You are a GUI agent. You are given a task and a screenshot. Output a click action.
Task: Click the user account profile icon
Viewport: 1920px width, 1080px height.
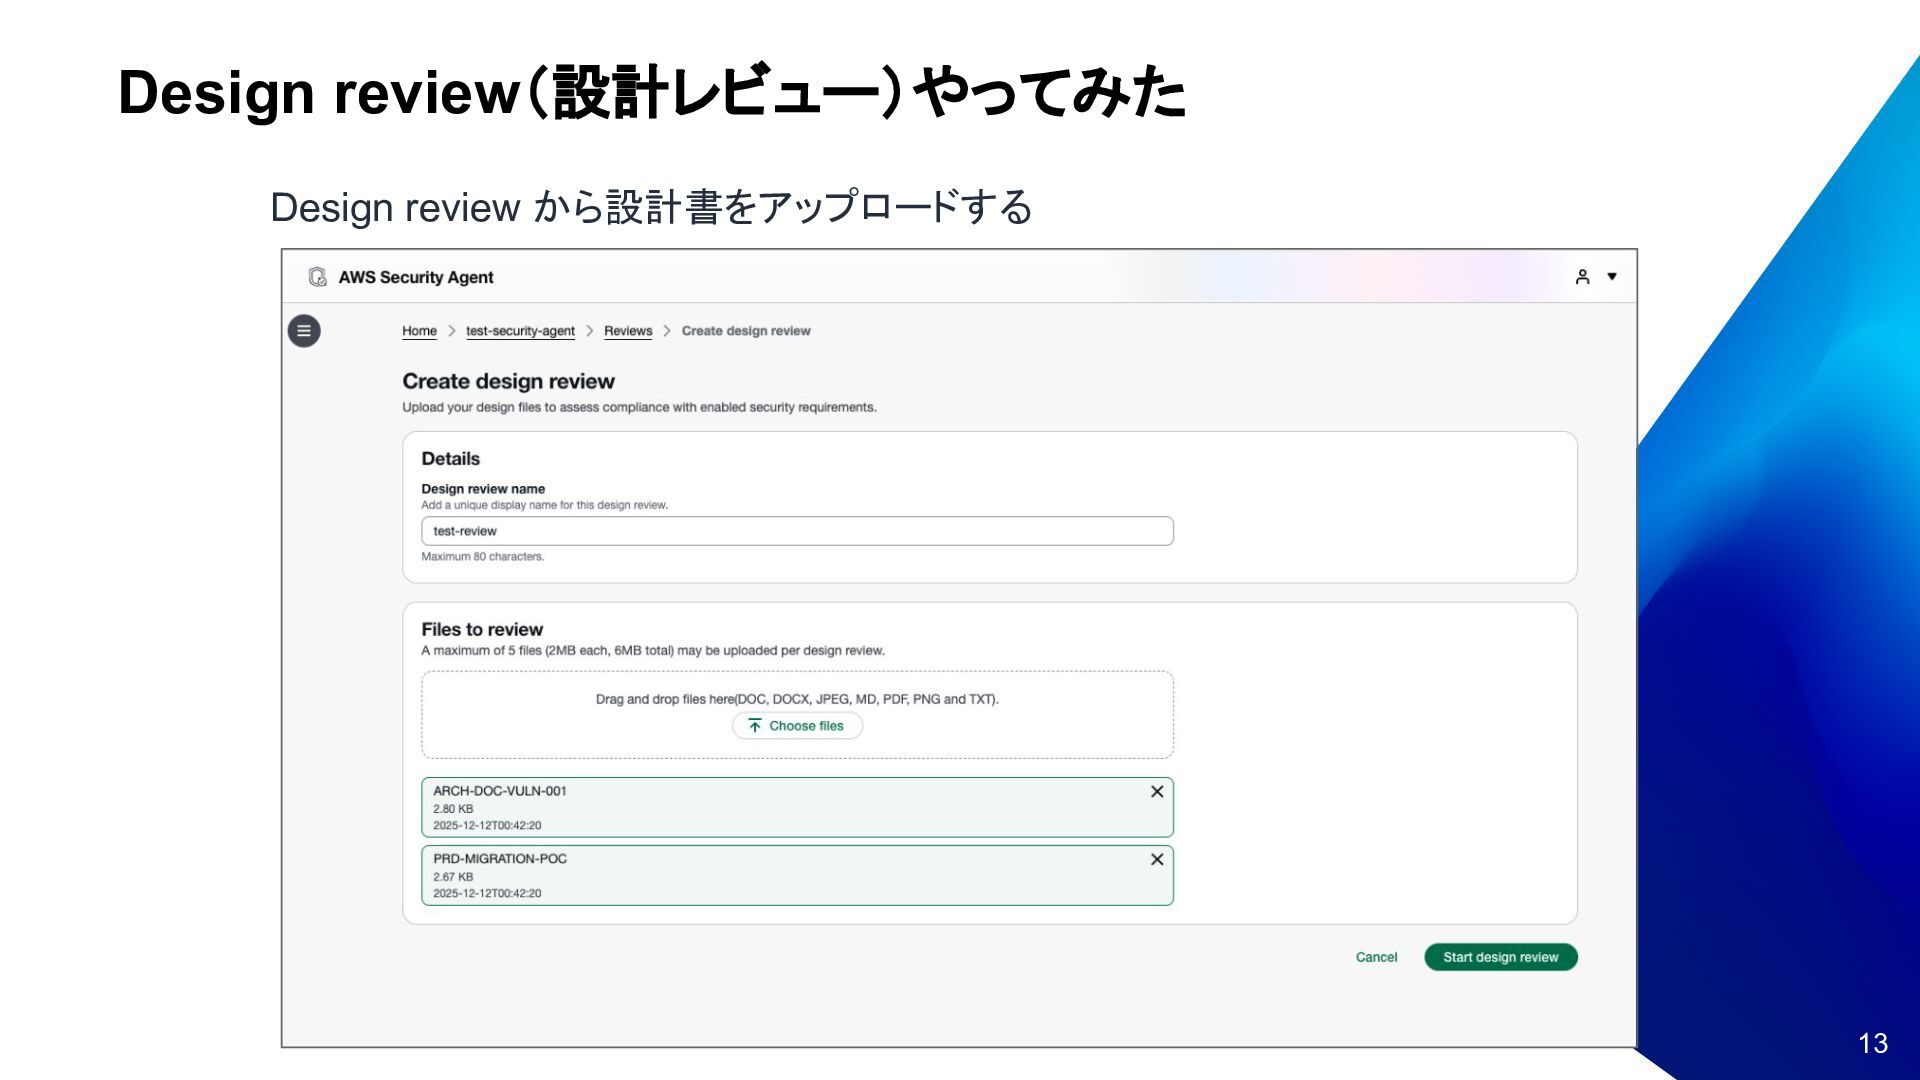pyautogui.click(x=1582, y=277)
